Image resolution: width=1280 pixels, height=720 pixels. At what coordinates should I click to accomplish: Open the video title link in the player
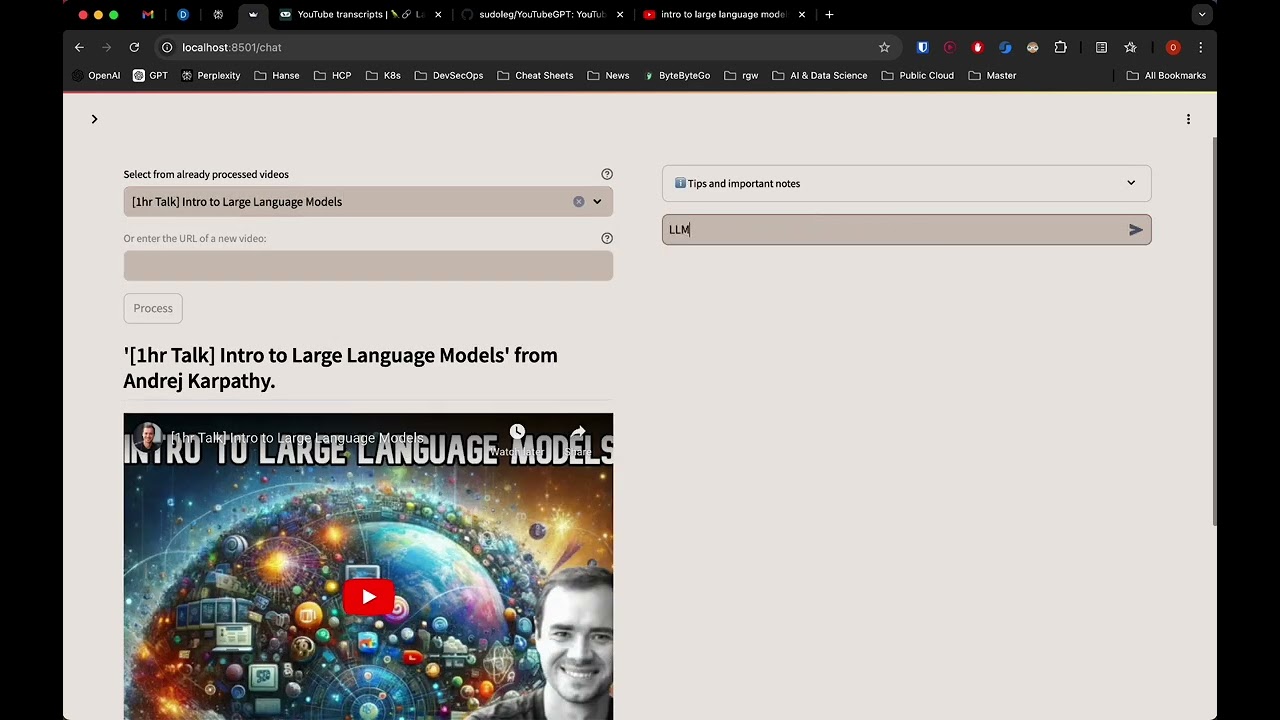point(297,438)
